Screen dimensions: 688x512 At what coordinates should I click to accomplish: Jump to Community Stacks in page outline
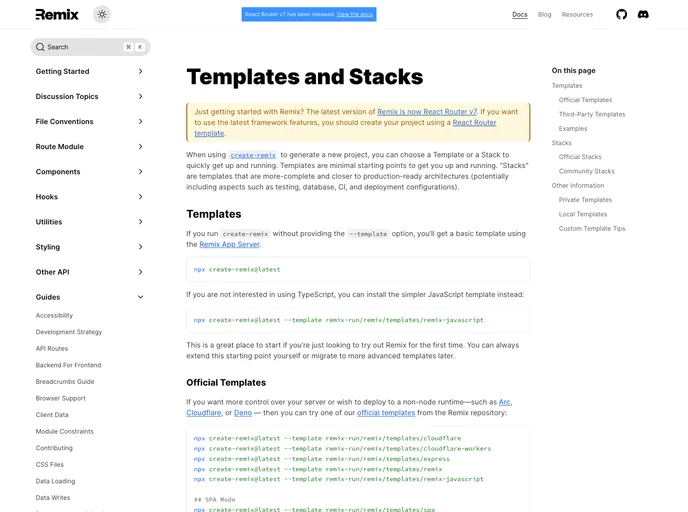(586, 171)
